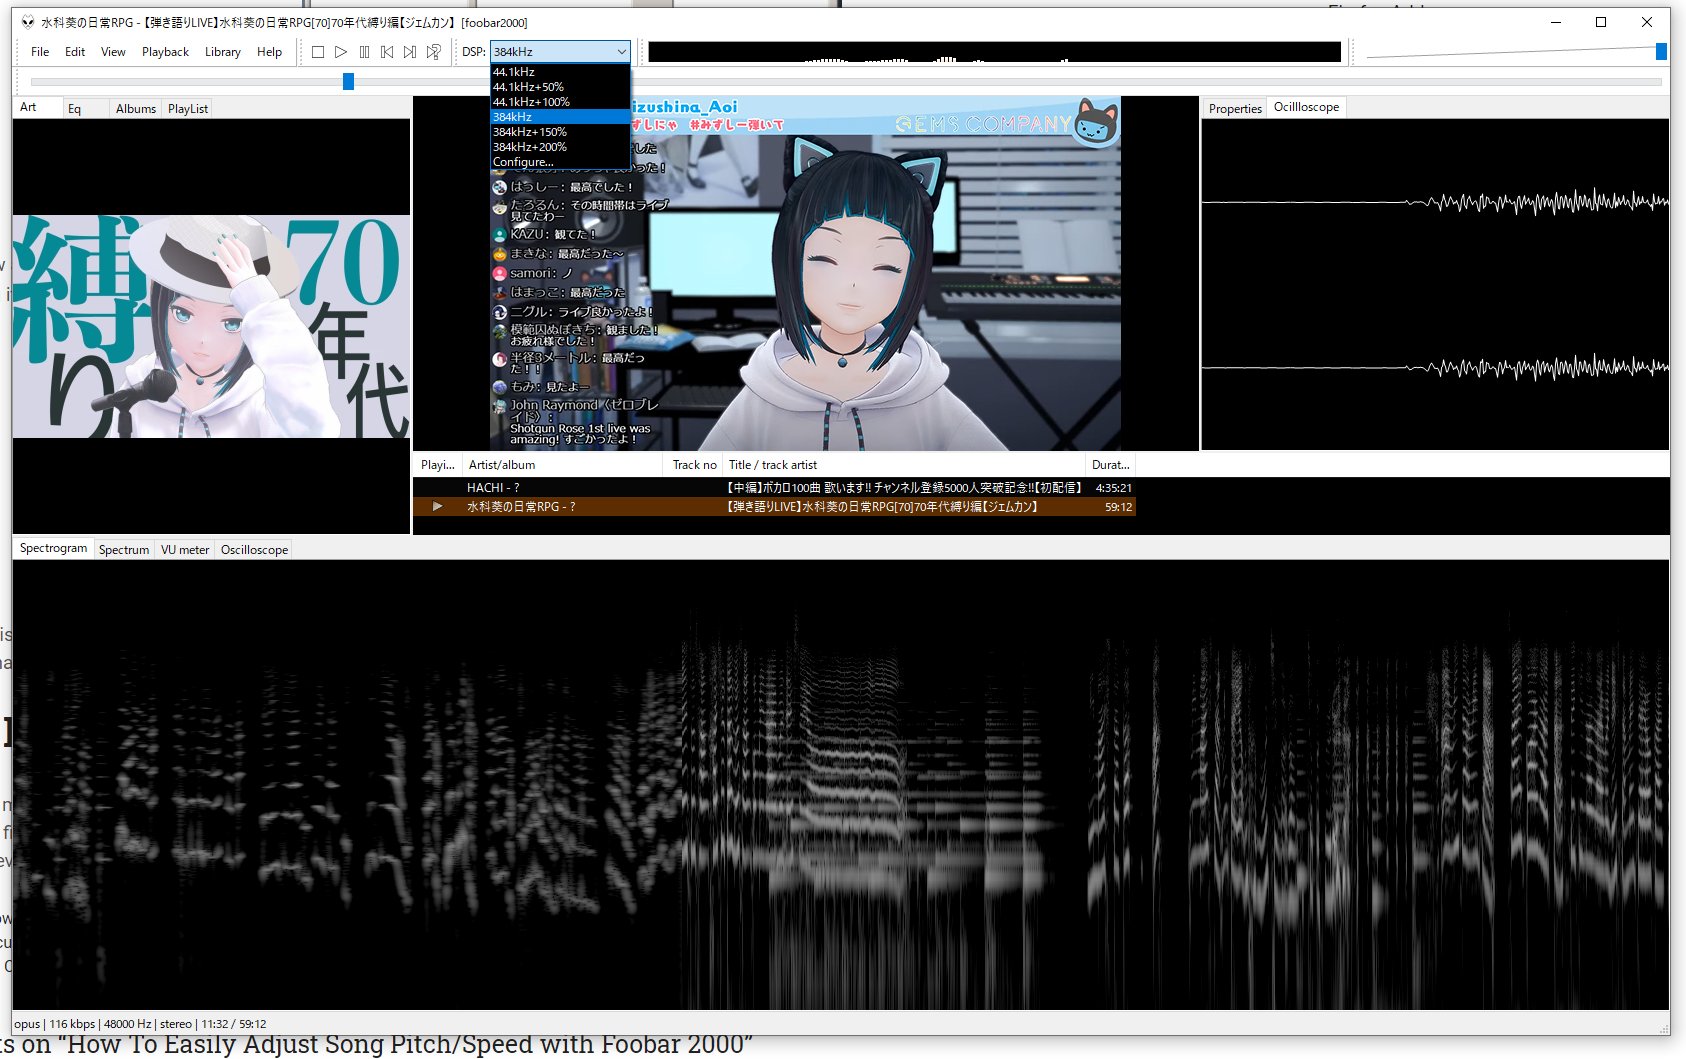1686x1059 pixels.
Task: Open the Albums tab
Action: point(136,109)
